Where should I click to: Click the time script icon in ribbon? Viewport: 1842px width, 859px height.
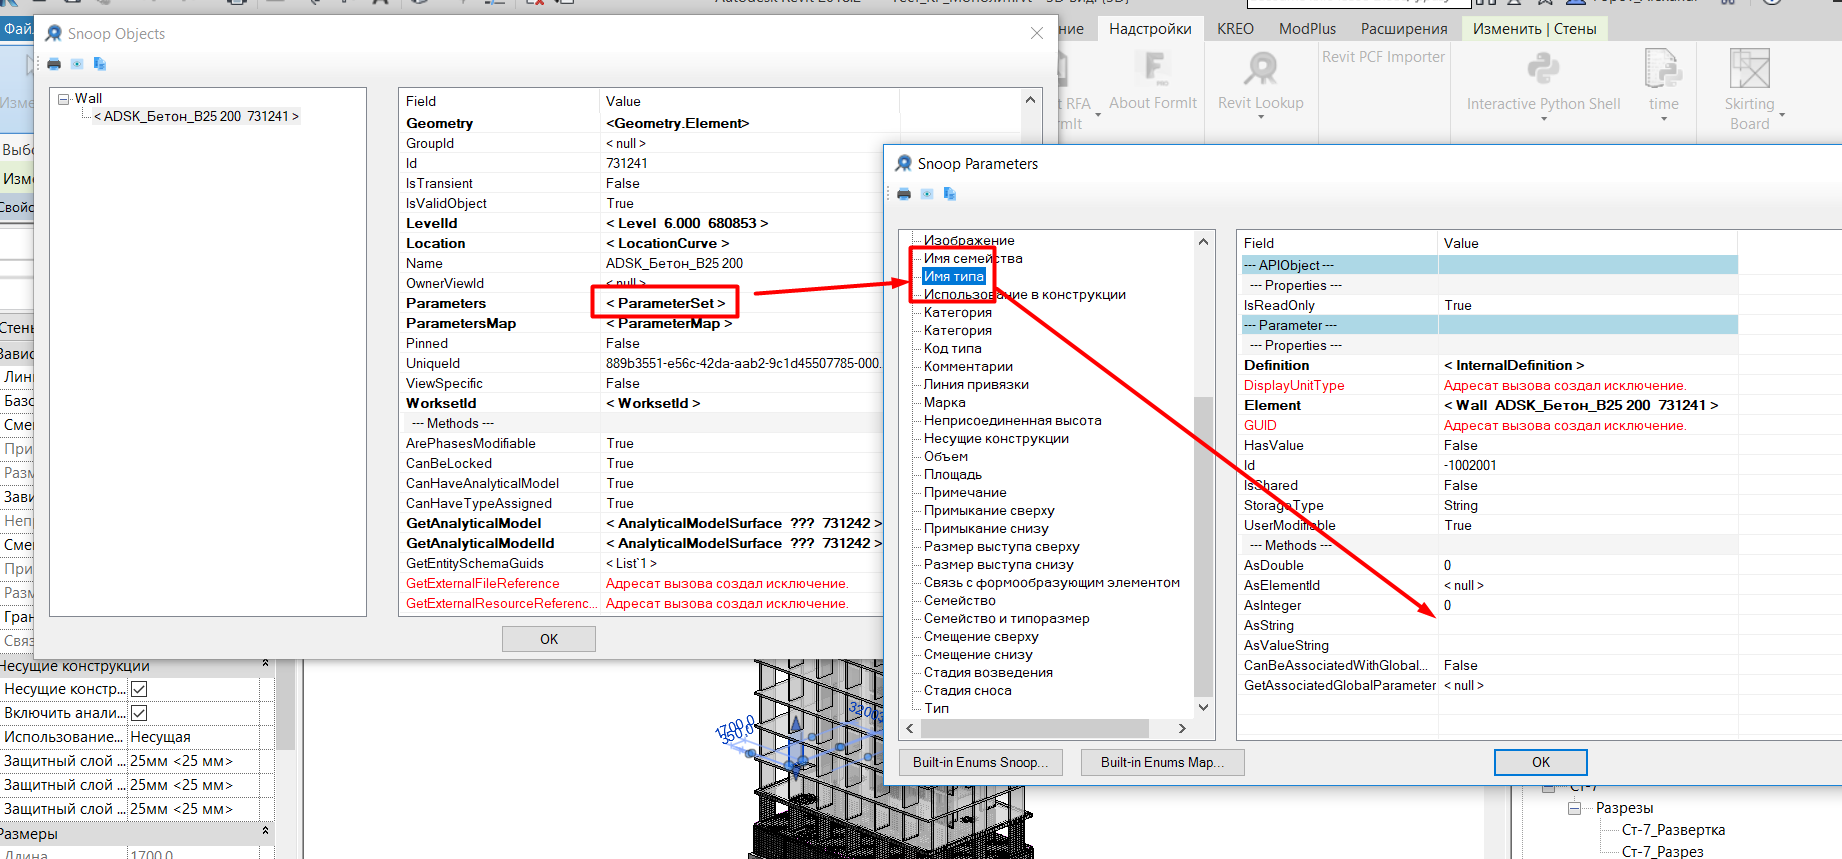click(x=1663, y=68)
